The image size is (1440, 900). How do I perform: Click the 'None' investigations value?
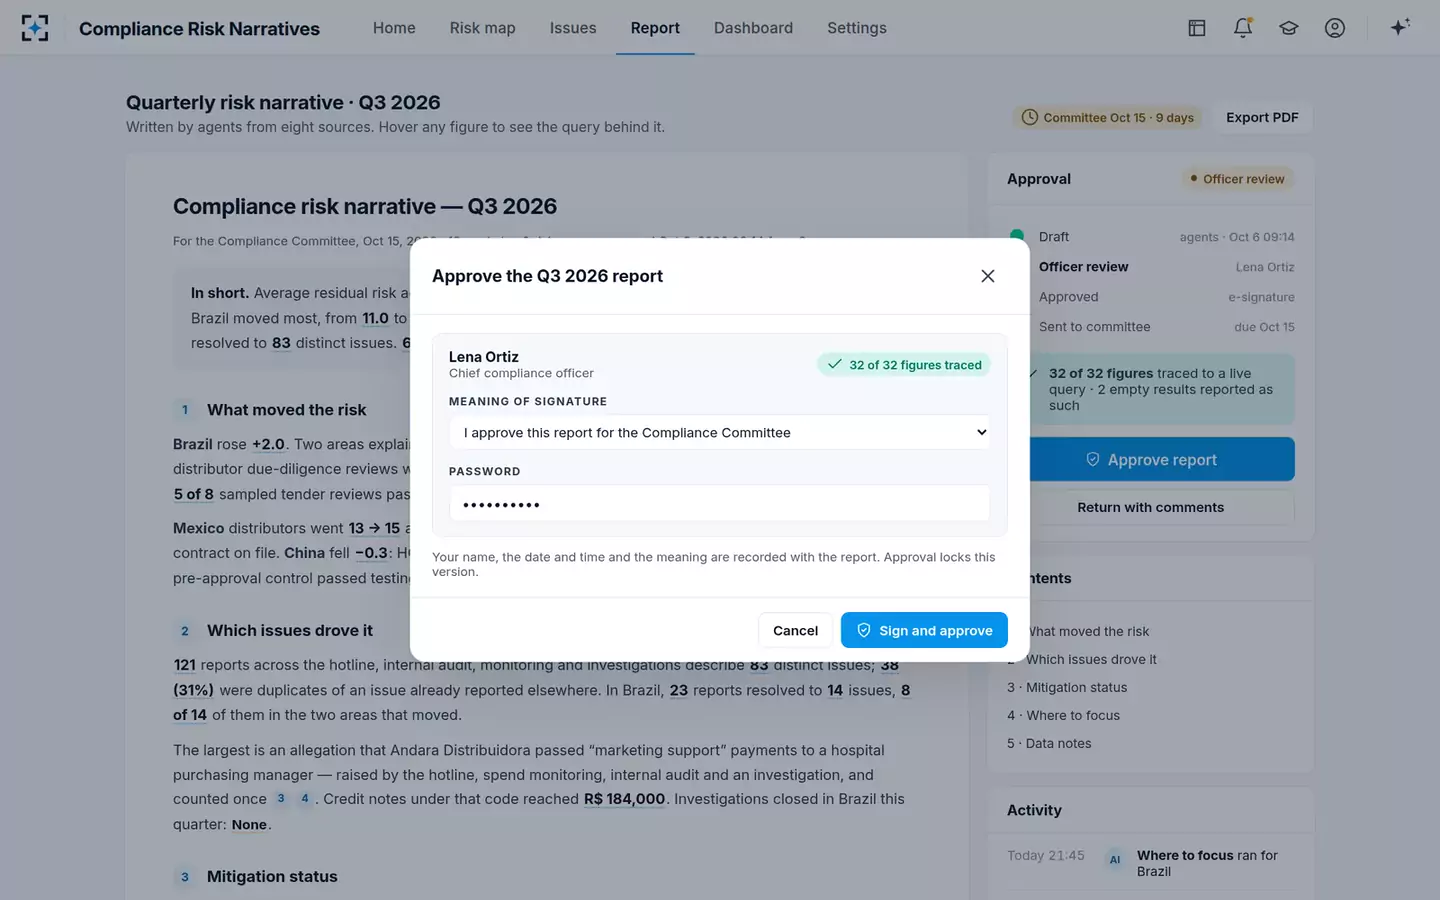point(249,825)
